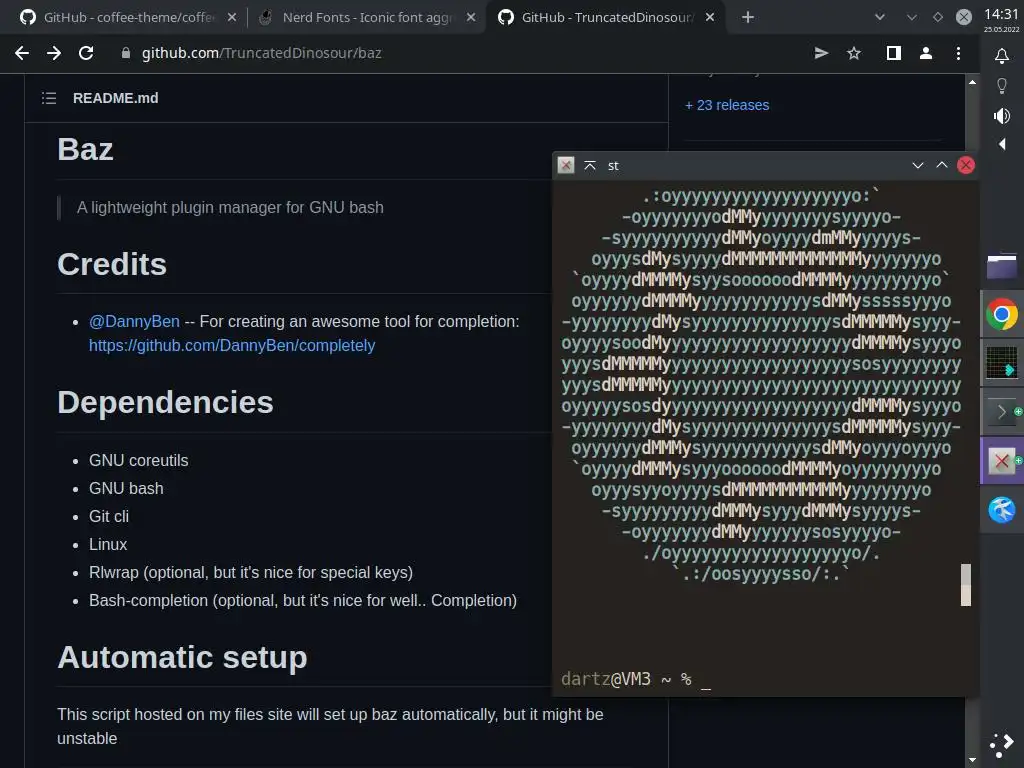Image resolution: width=1024 pixels, height=768 pixels.
Task: Click the Credits heading
Action: coord(112,264)
